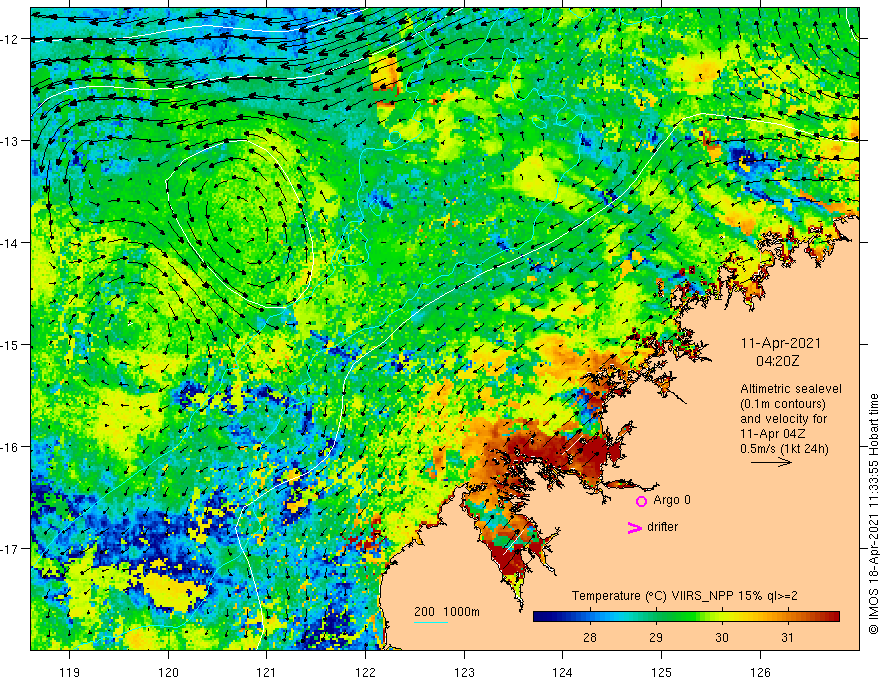
Task: Click the longitude label 122
Action: (365, 672)
